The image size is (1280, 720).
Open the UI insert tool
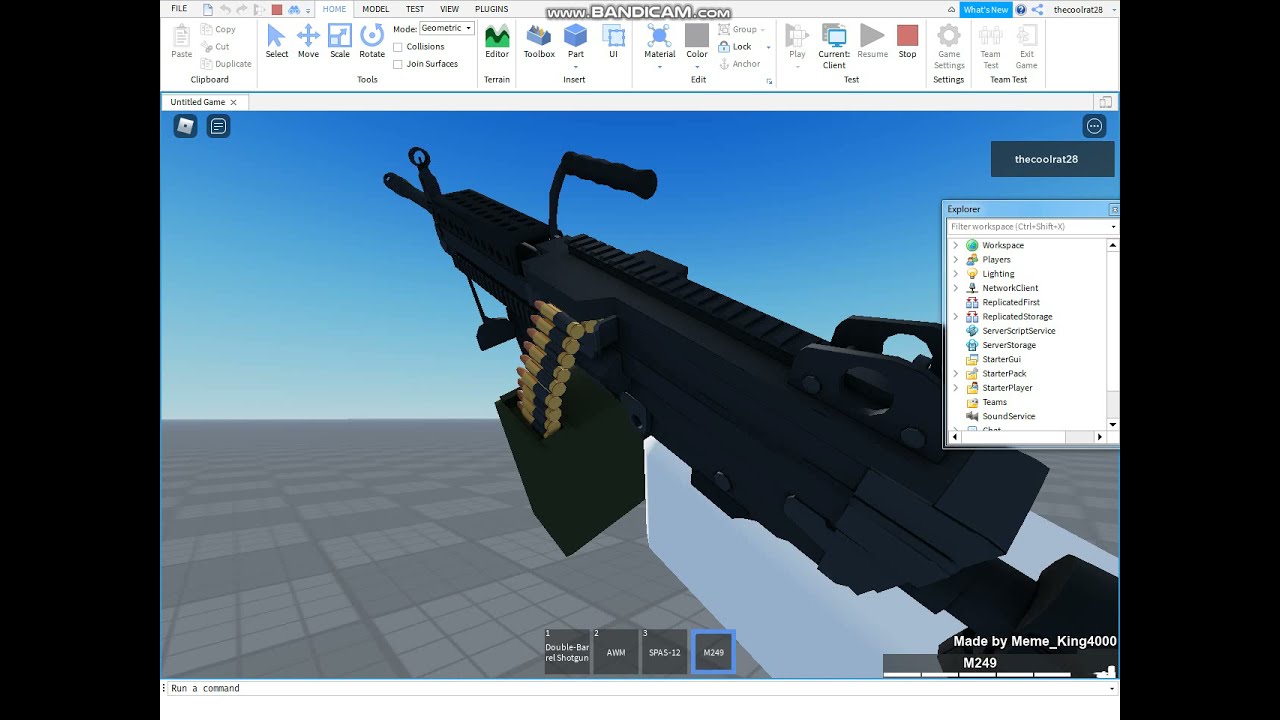pyautogui.click(x=613, y=41)
